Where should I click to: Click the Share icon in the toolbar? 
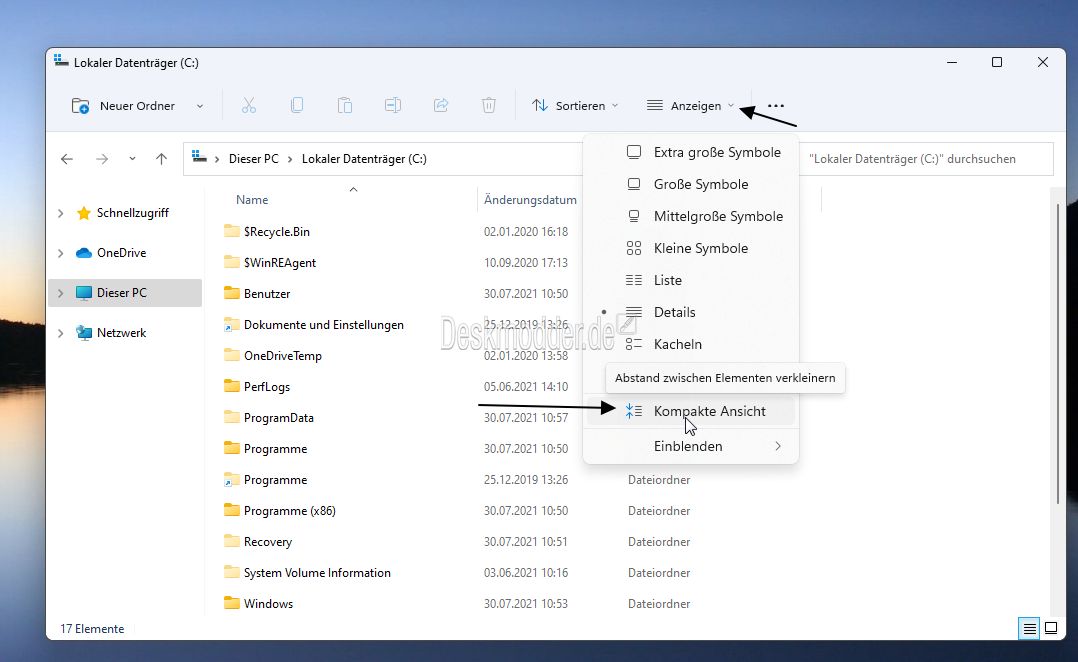click(441, 105)
